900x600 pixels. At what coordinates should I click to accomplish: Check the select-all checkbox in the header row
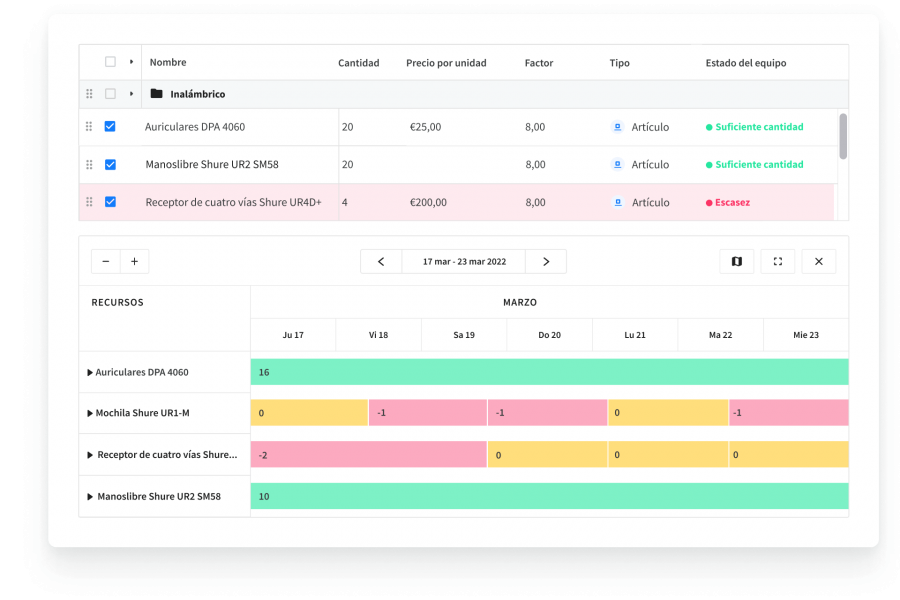[x=110, y=61]
